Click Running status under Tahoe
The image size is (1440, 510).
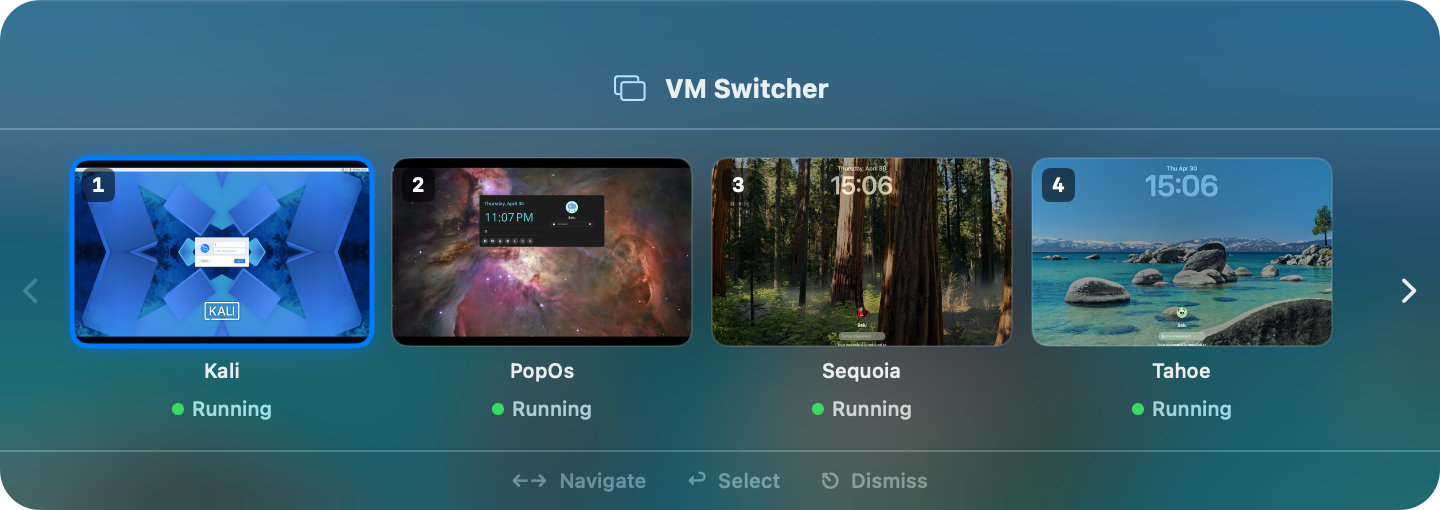click(x=1192, y=409)
